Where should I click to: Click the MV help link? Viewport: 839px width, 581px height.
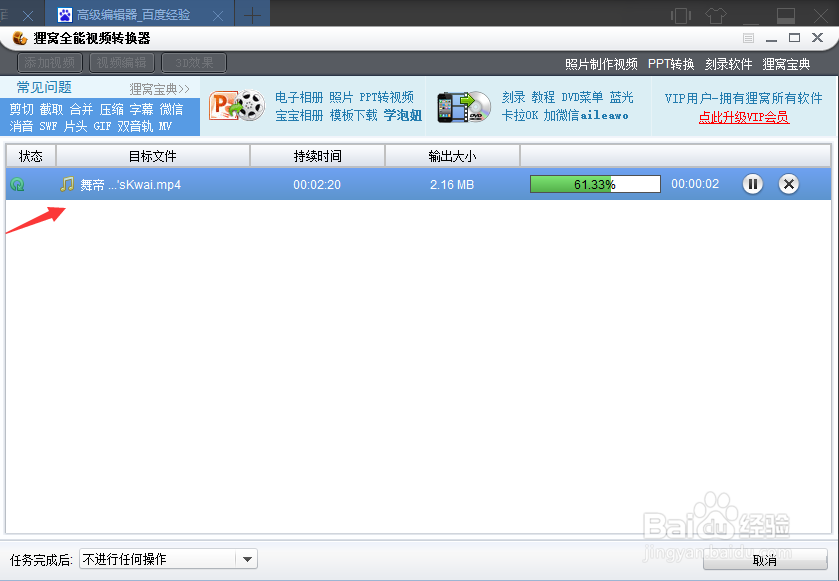(165, 126)
